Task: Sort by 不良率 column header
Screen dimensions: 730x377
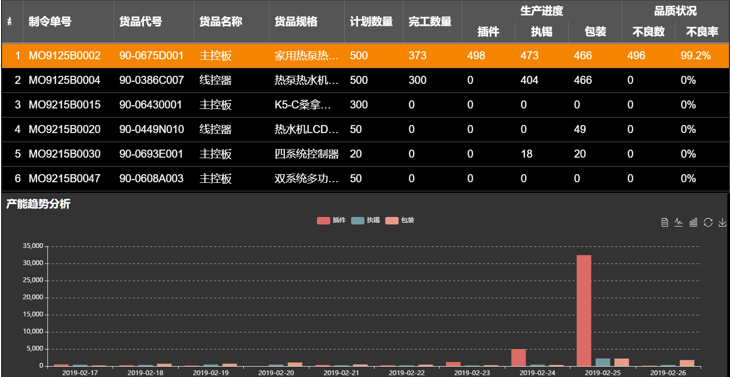Action: pos(702,32)
